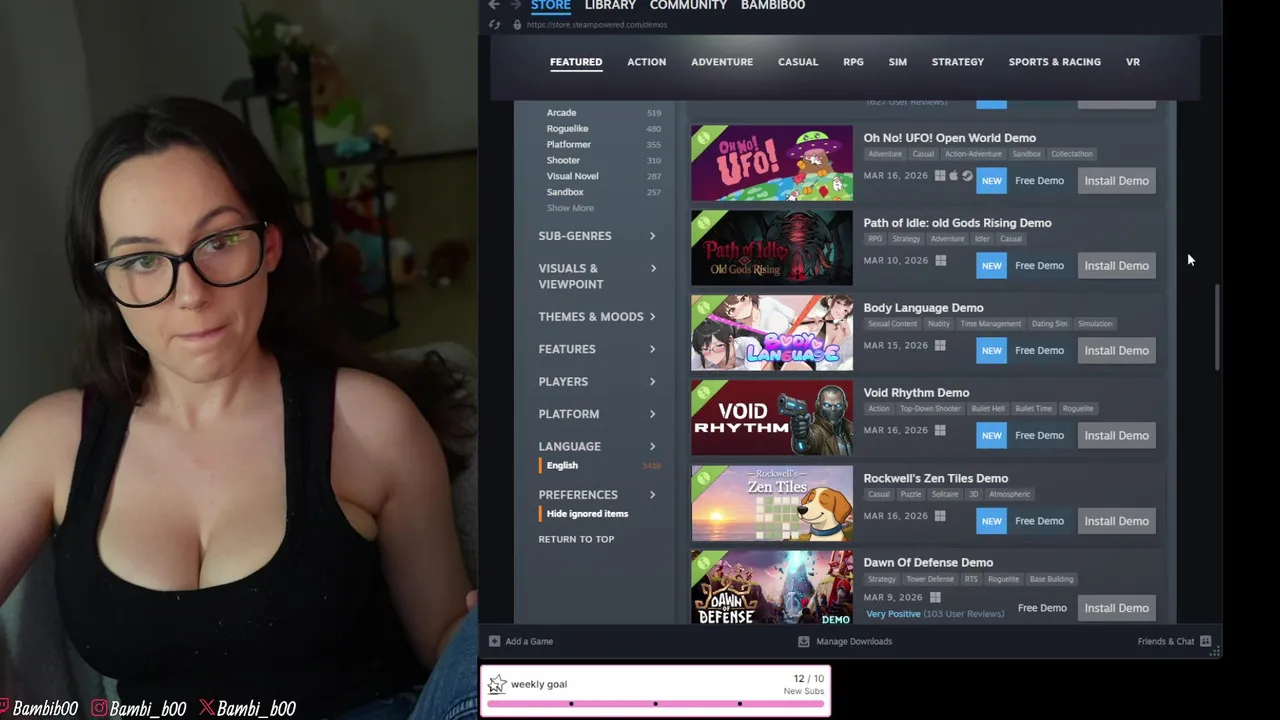Screen dimensions: 1280x720
Task: Install the Dawn Of Defense demo
Action: click(1116, 608)
